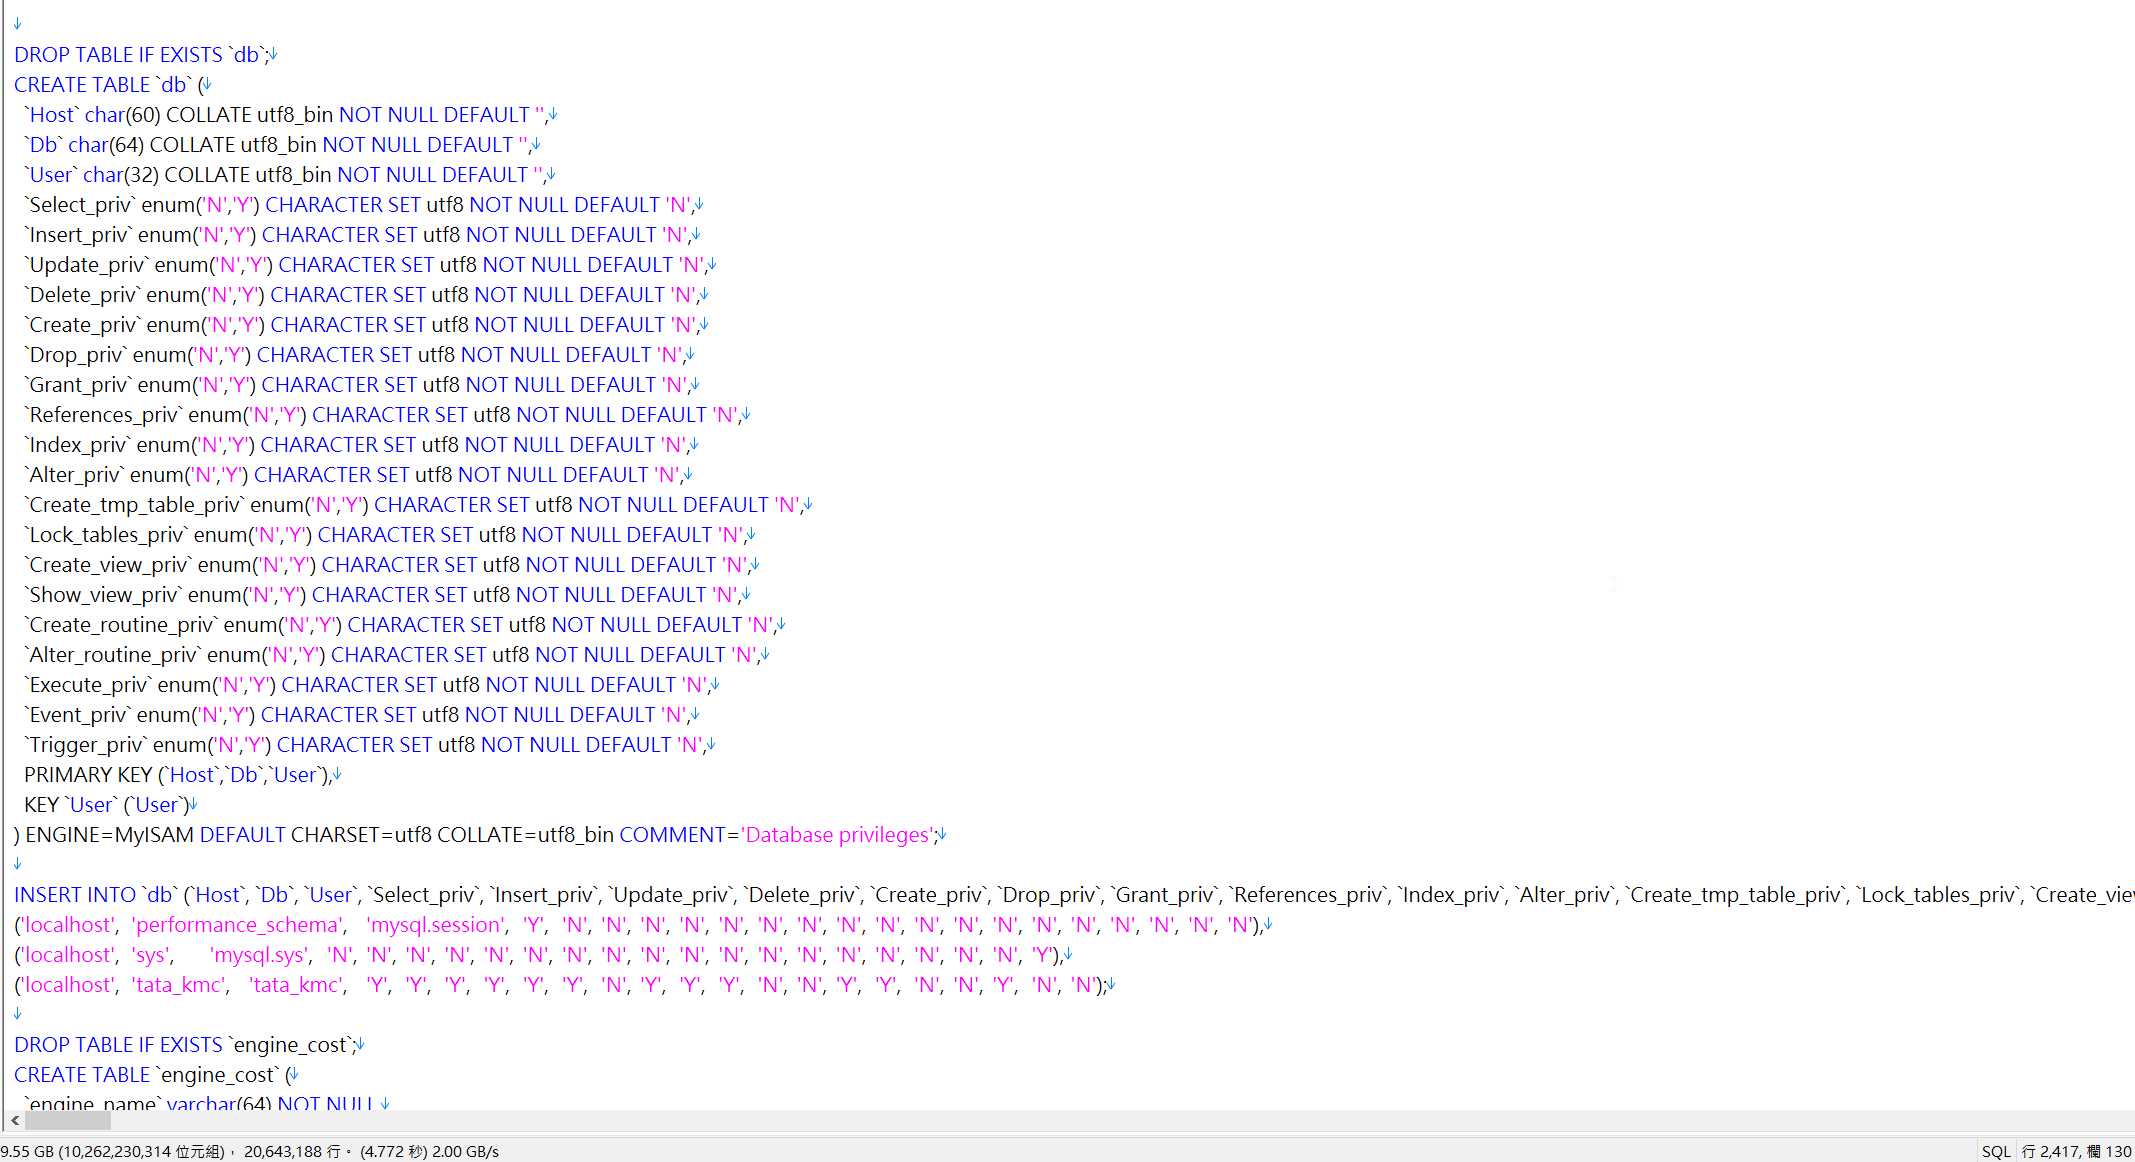The image size is (2135, 1162).
Task: Click the '`Drop_priv` enum' definition line
Action: [355, 355]
